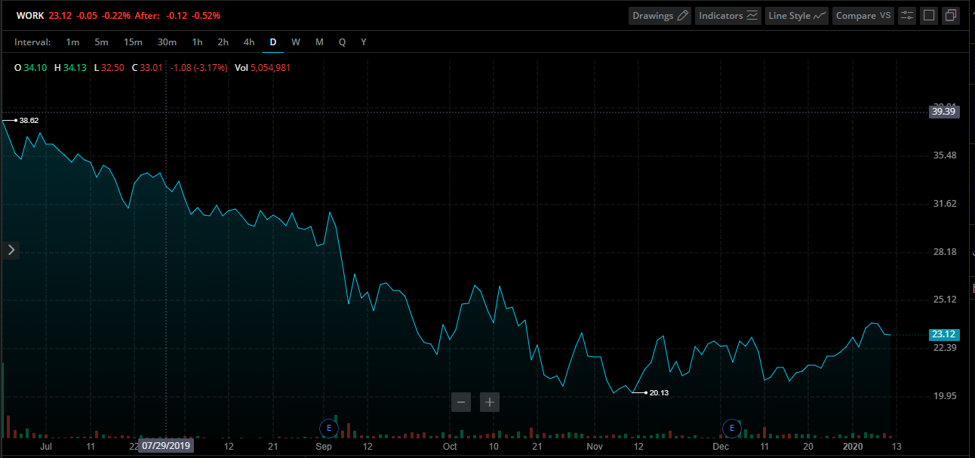This screenshot has width=975, height=458.
Task: Click the 07/29/2019 date label
Action: point(166,446)
